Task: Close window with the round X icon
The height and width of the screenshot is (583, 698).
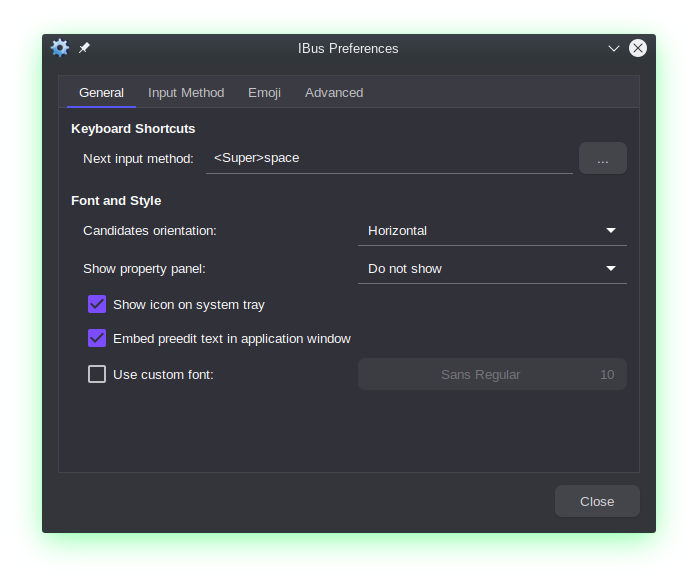Action: click(637, 48)
